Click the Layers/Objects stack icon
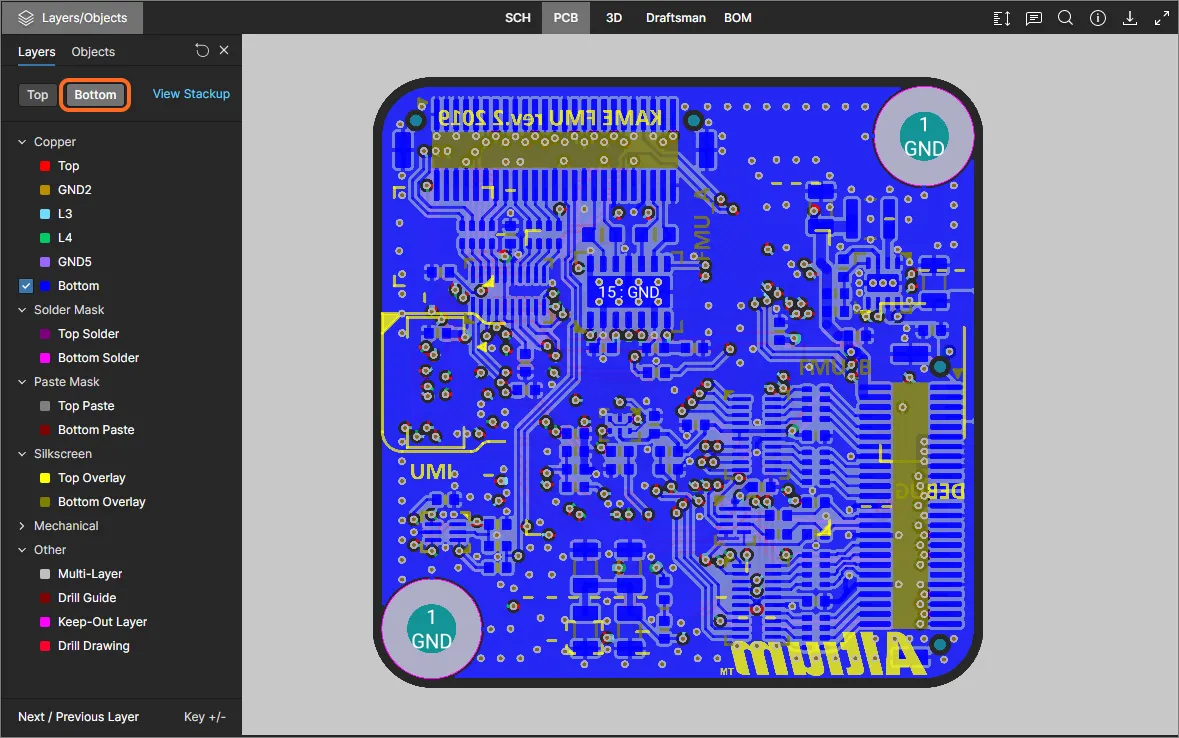Image resolution: width=1179 pixels, height=738 pixels. 26,18
